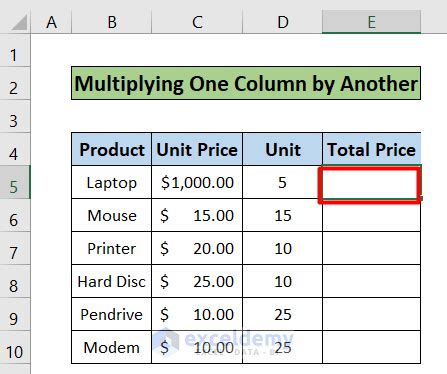Select the 'Printer' cell

click(112, 248)
